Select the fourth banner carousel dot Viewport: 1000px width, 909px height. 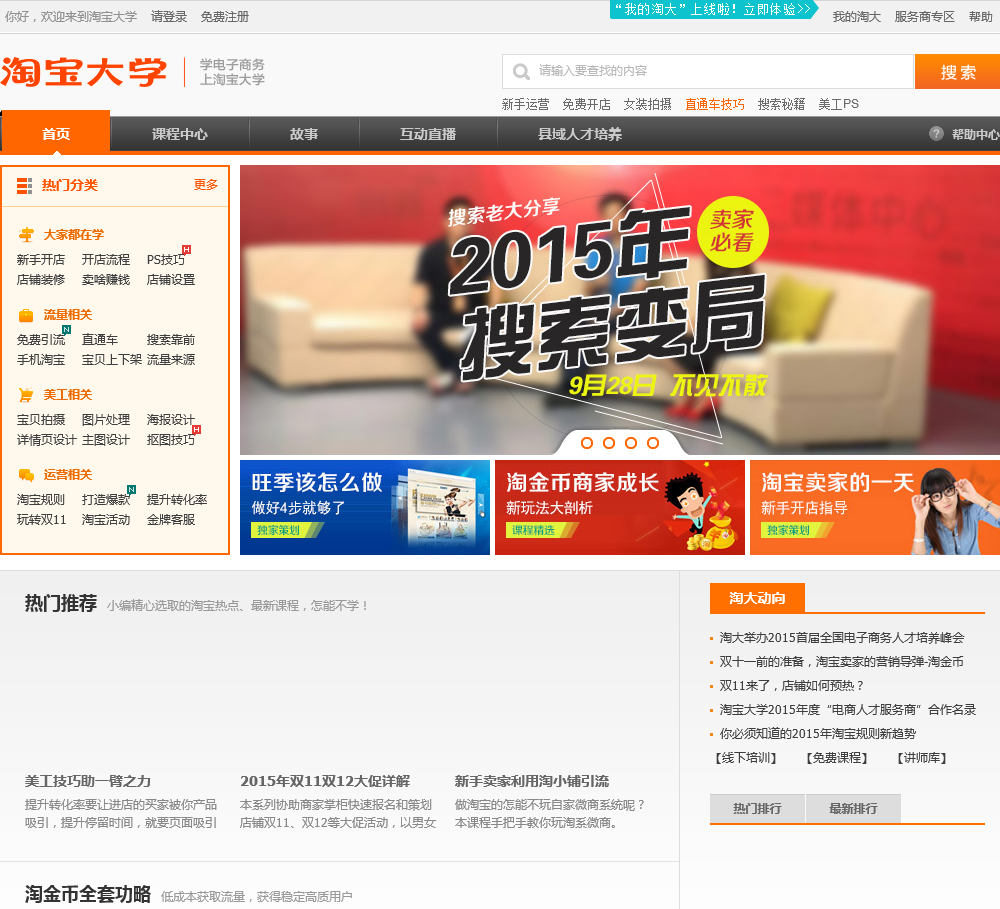pos(652,443)
